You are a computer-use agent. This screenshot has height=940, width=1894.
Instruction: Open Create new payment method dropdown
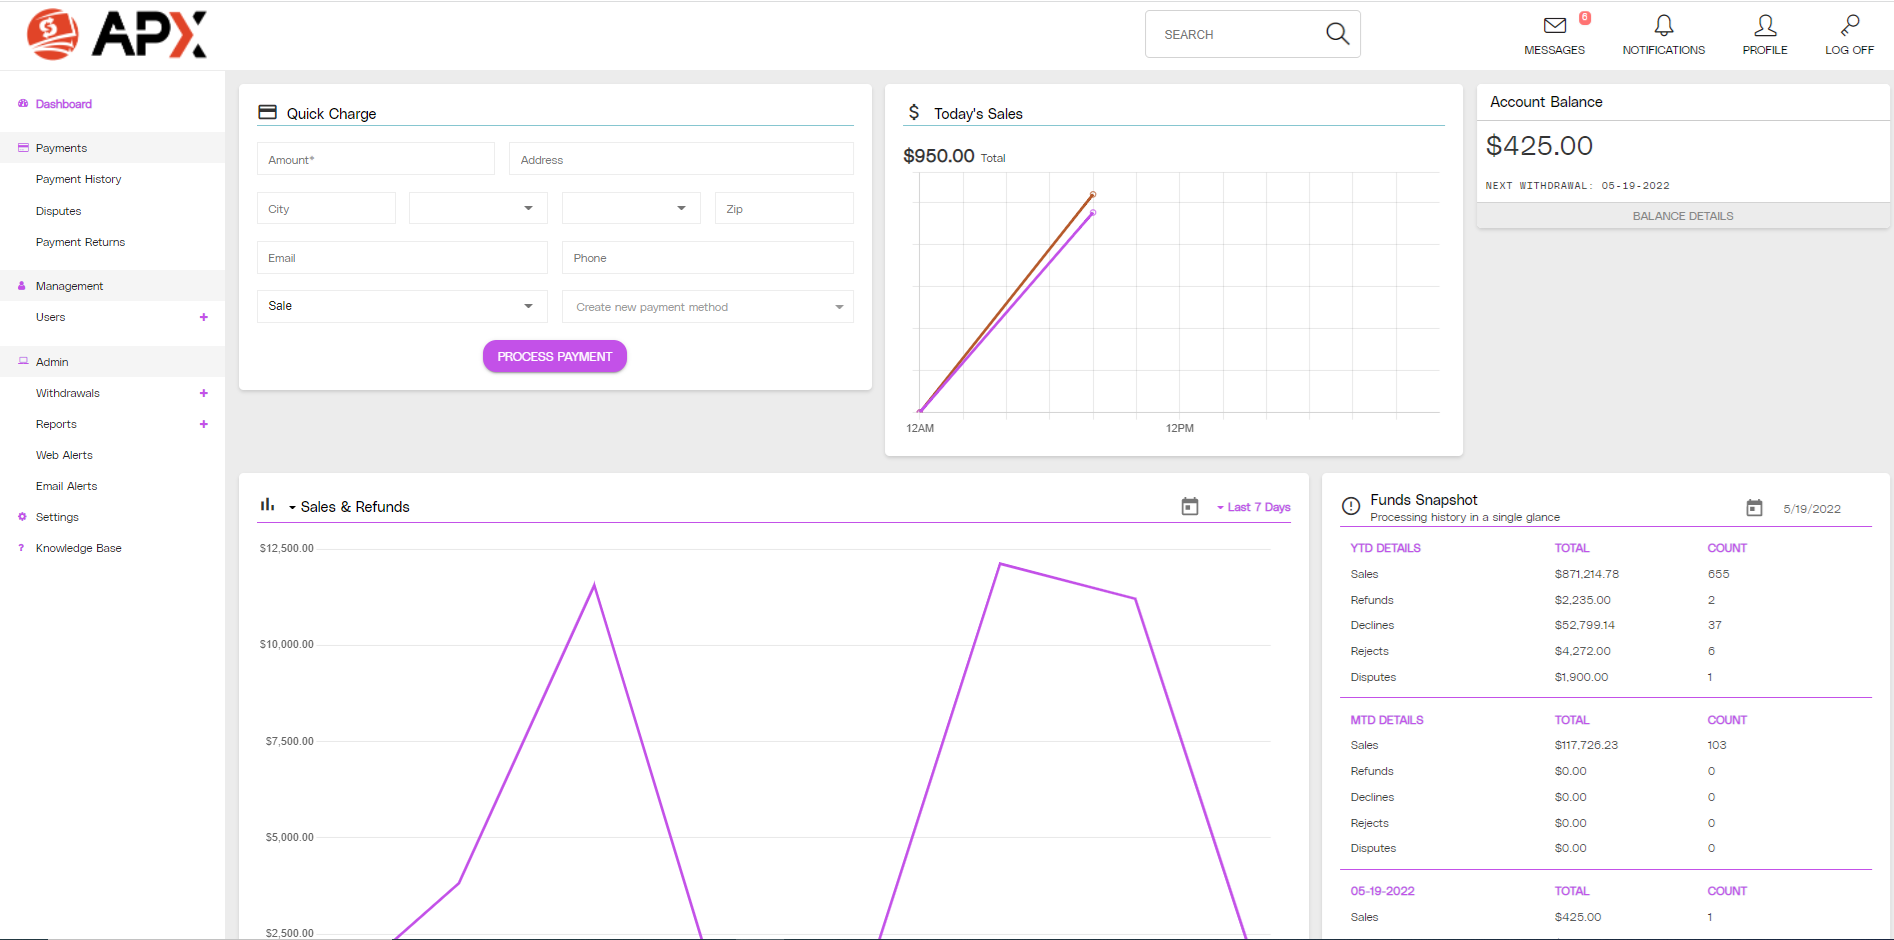(x=708, y=307)
